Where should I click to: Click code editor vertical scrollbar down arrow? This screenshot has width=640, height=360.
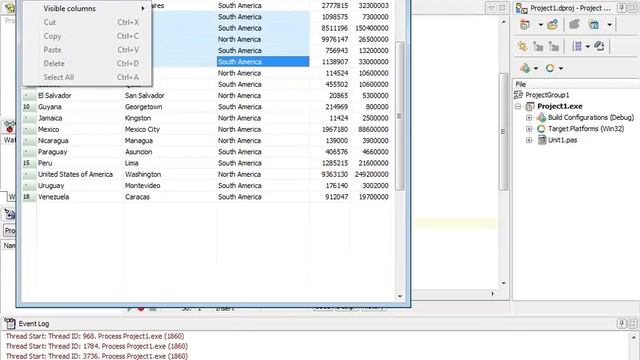pos(503,283)
